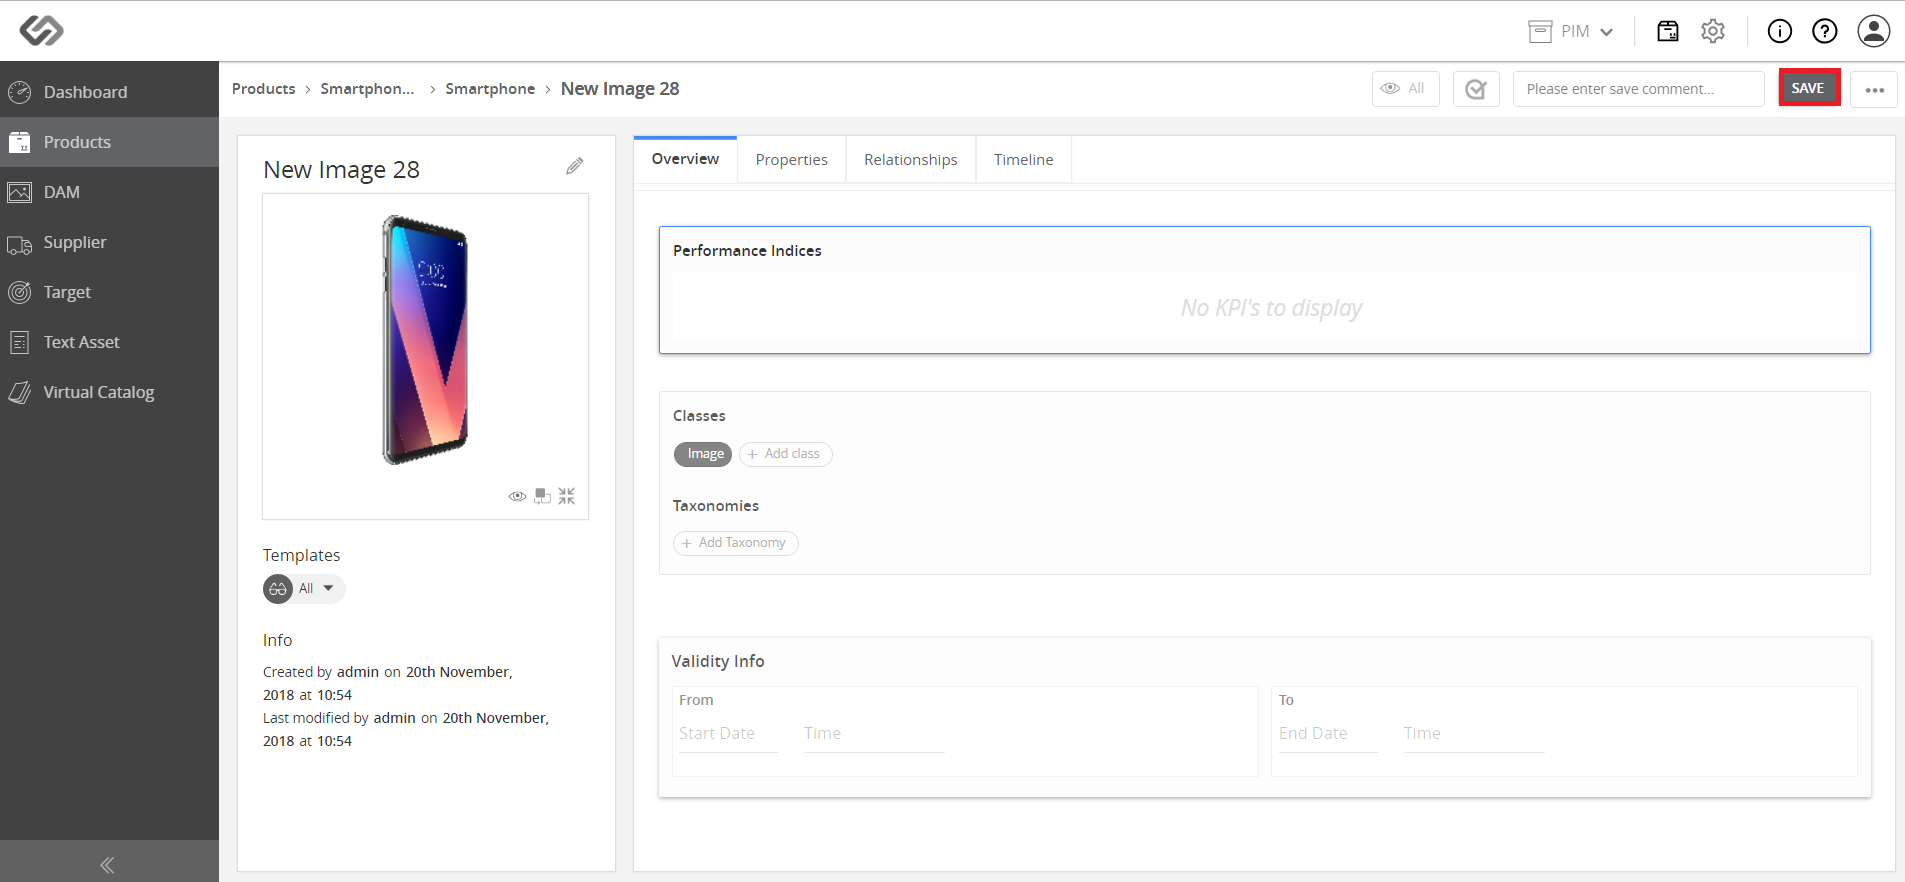The height and width of the screenshot is (882, 1905).
Task: Open the user profile icon
Action: (x=1874, y=31)
